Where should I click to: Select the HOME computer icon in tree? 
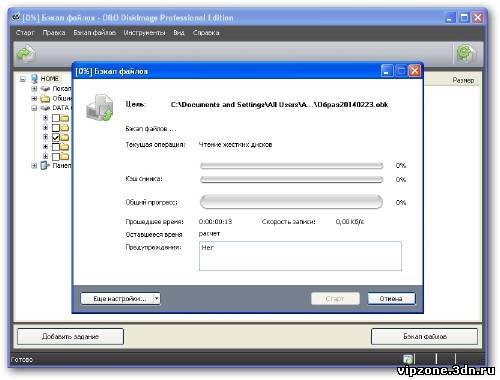click(34, 79)
